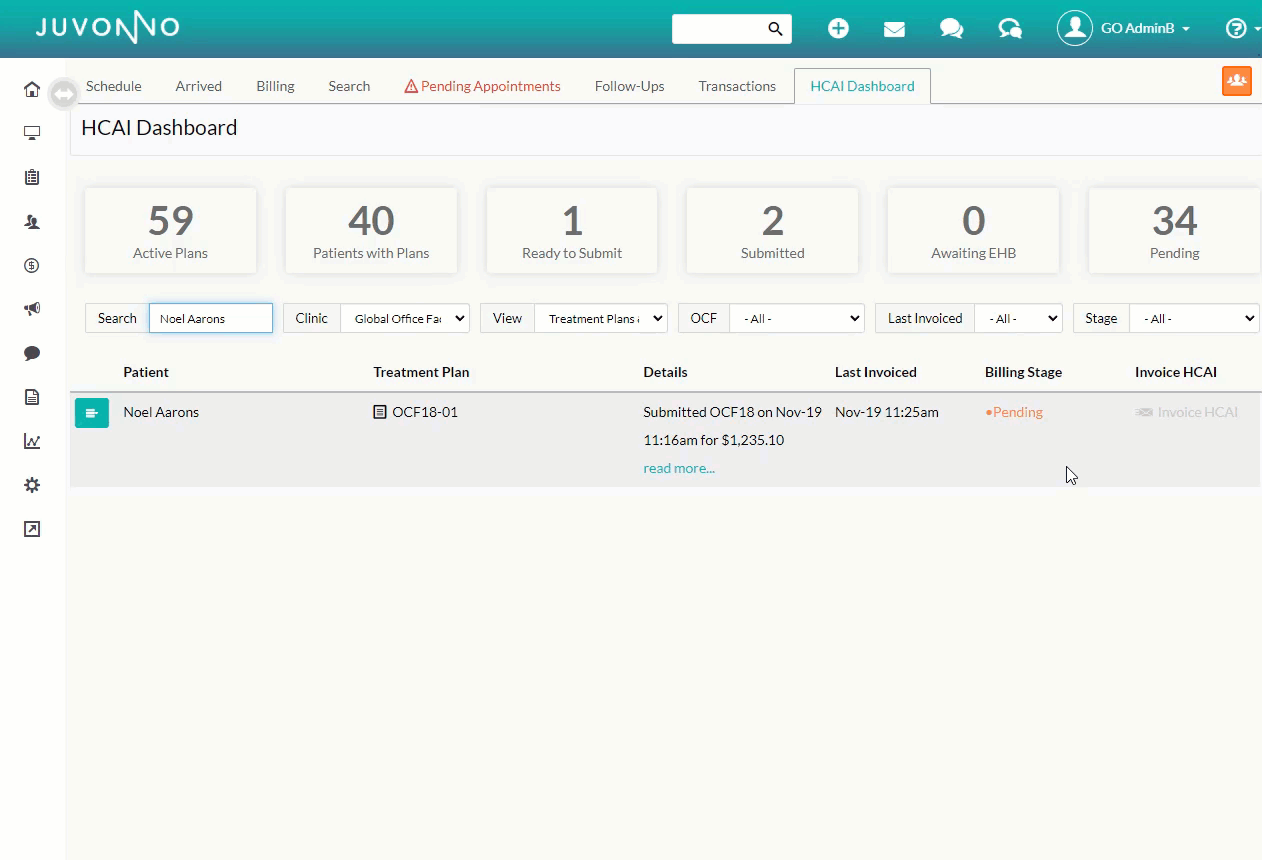Open the Clinic dropdown Global Office

point(405,318)
